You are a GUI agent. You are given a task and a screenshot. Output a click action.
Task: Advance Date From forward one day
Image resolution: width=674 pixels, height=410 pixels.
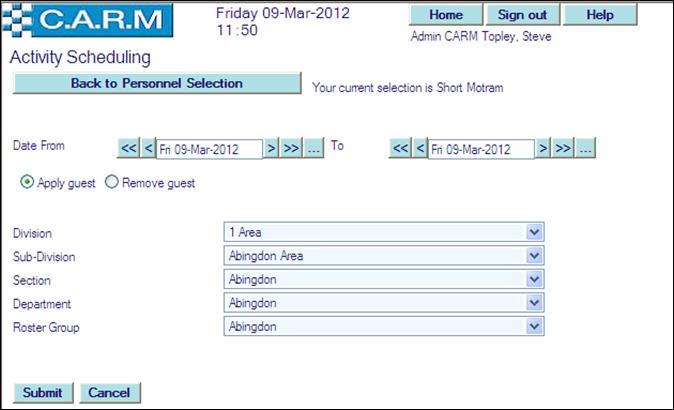pyautogui.click(x=270, y=148)
